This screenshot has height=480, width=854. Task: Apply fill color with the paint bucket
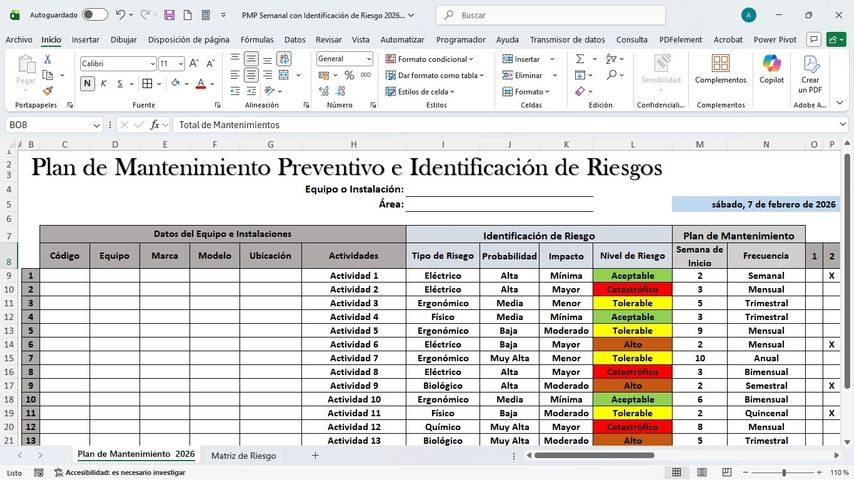tap(175, 83)
